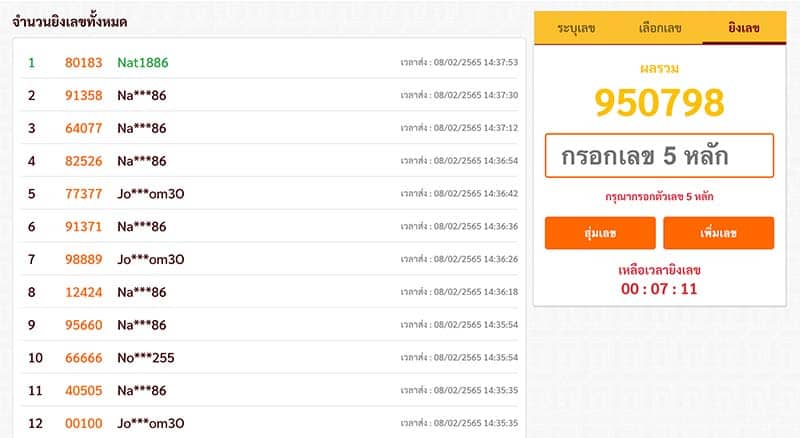Select number 80183 in row 1
Viewport: 800px width, 438px height.
coord(84,63)
